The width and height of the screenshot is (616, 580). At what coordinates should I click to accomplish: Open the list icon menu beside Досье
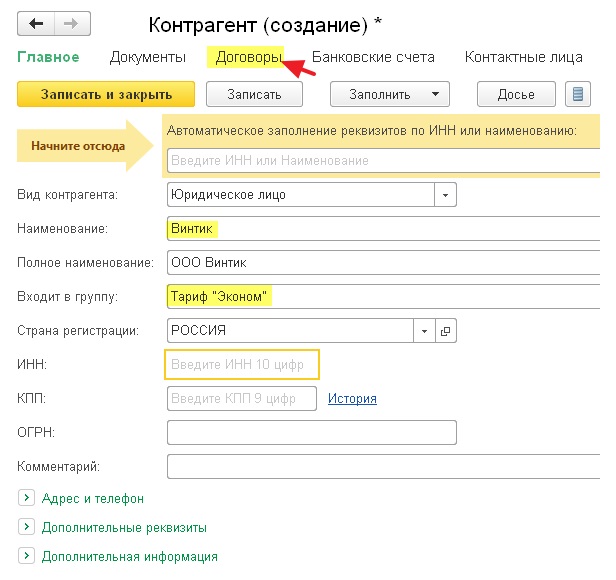click(x=578, y=94)
